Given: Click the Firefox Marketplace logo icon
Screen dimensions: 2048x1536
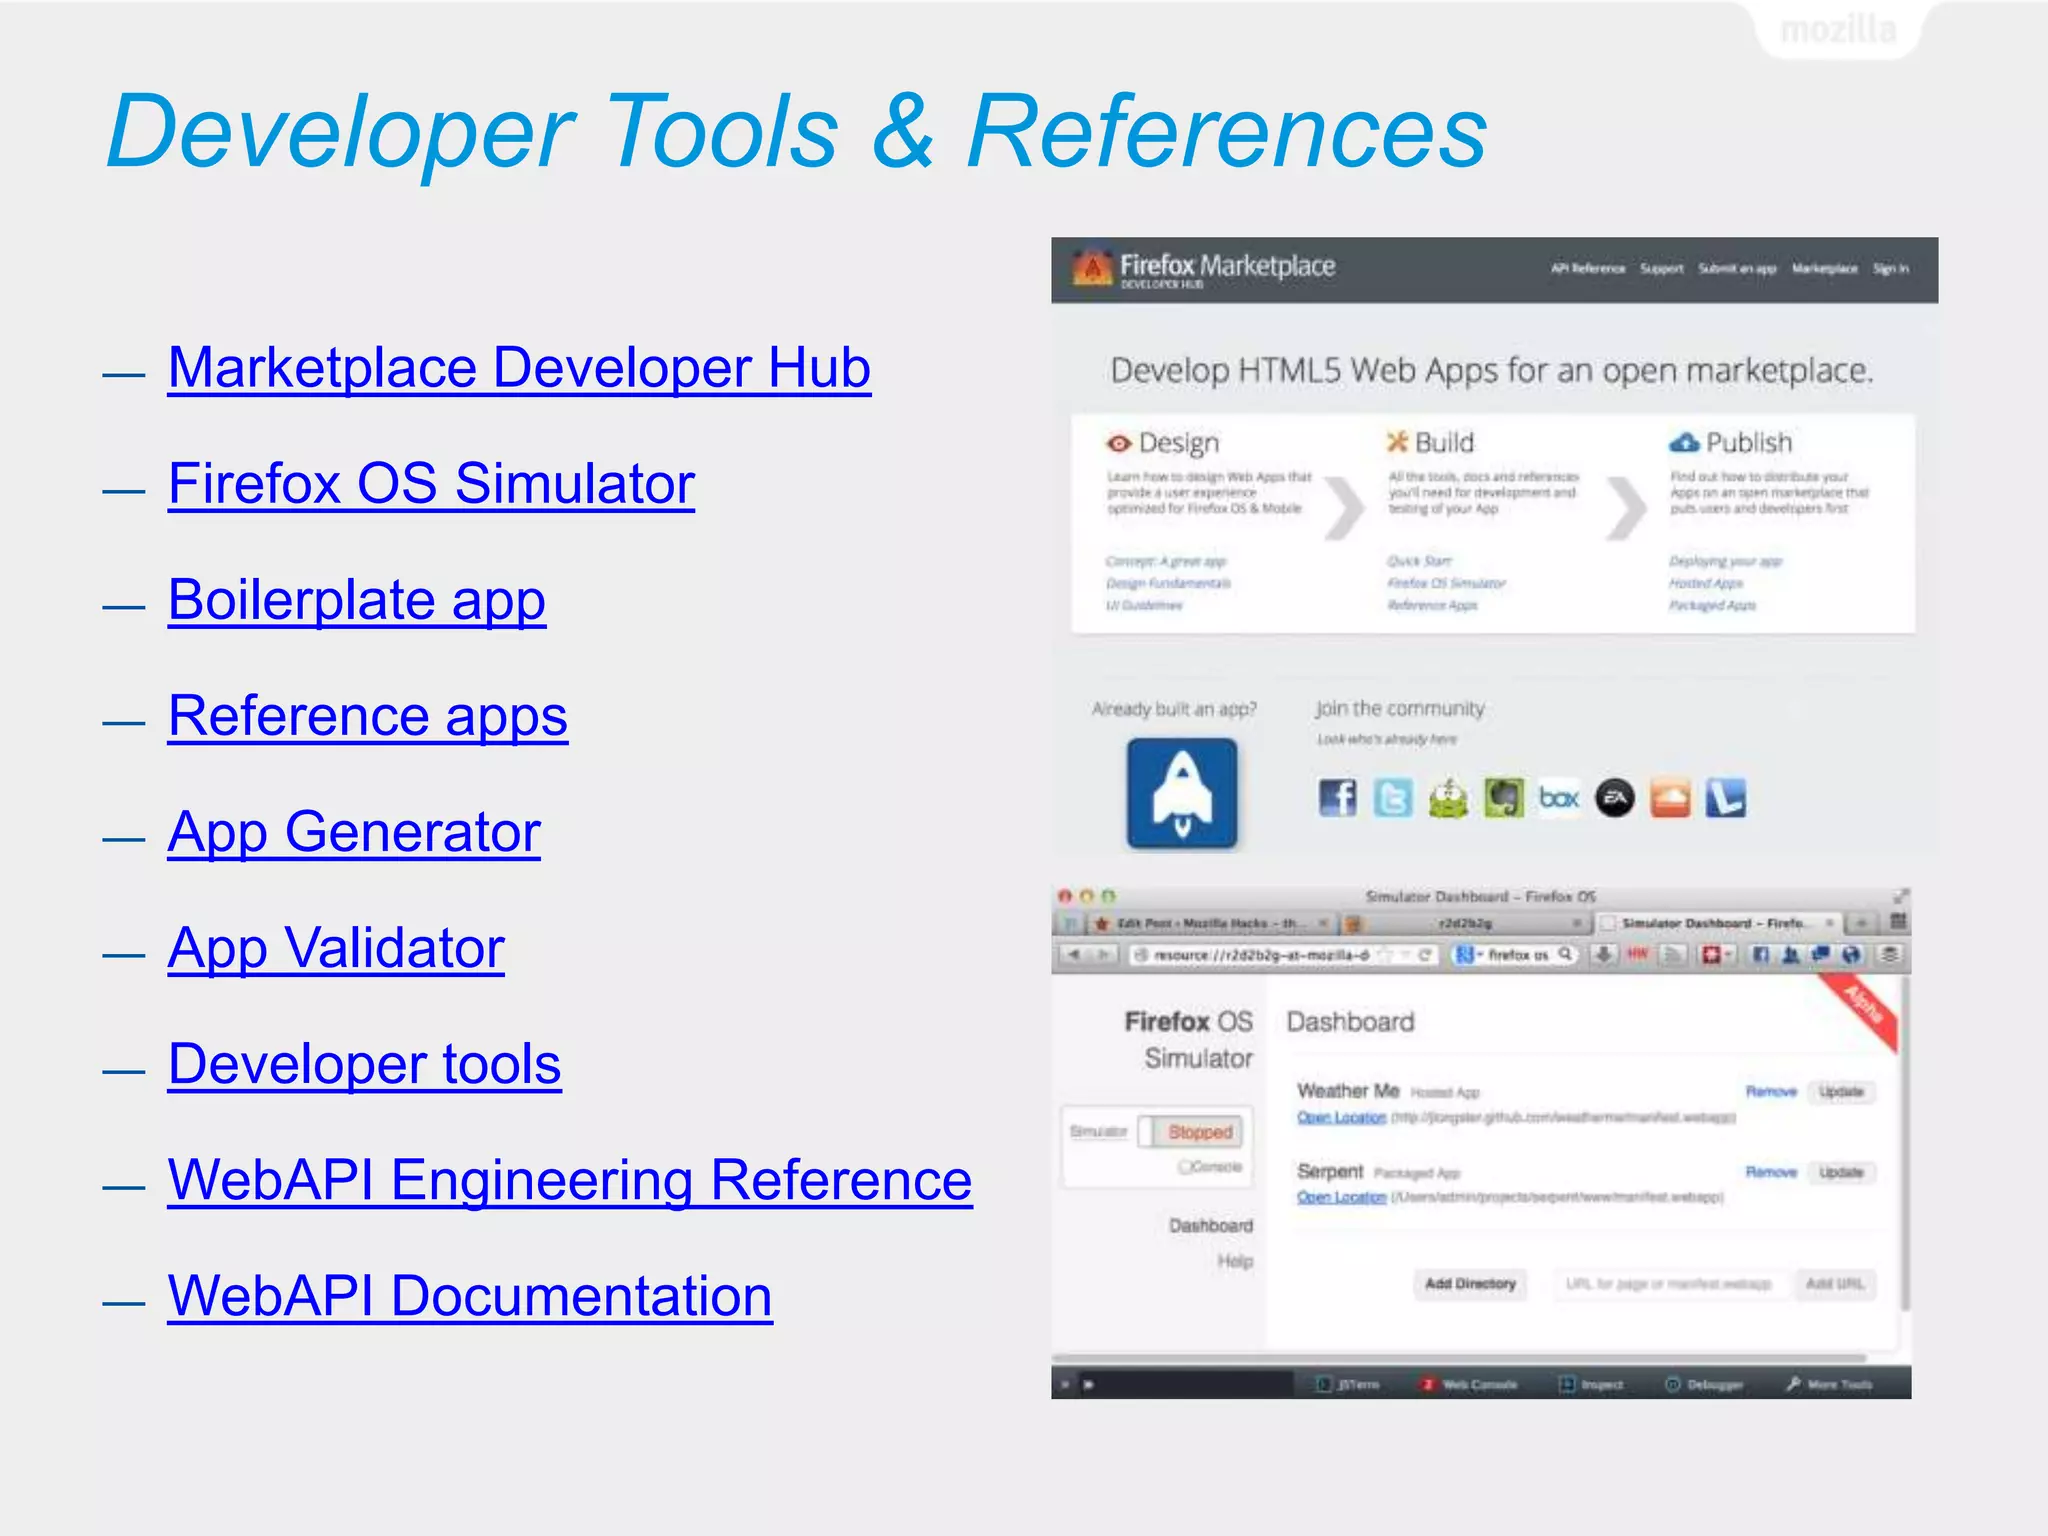Looking at the screenshot, I should [x=1092, y=267].
